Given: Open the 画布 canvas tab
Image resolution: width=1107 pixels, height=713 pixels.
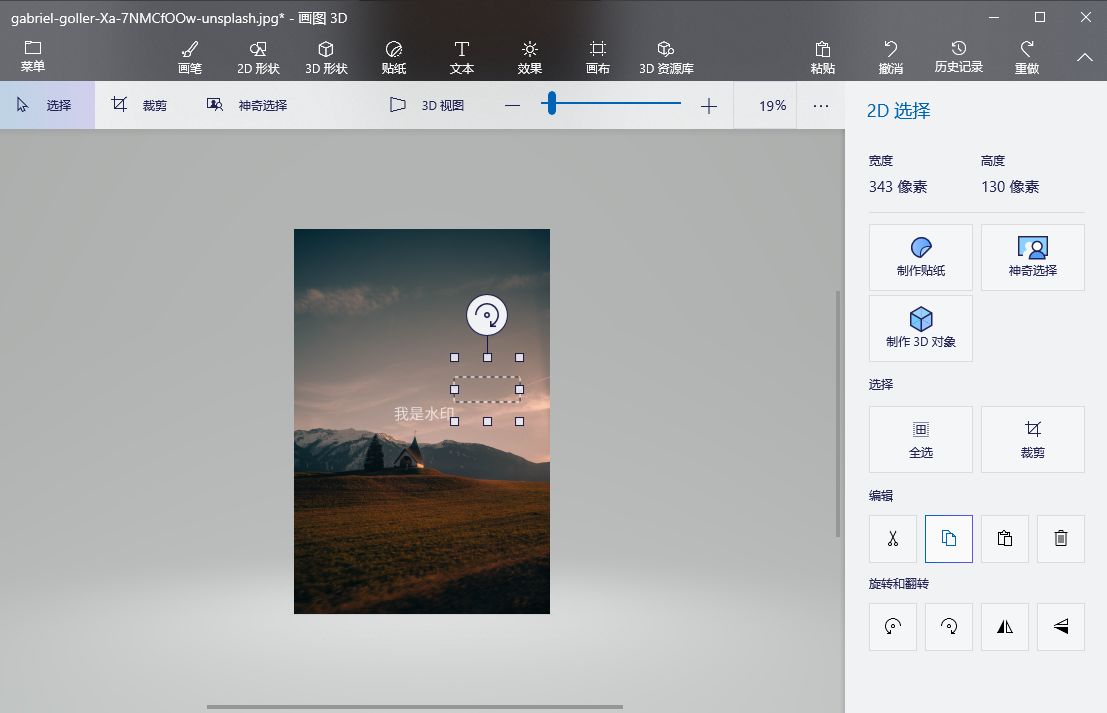Looking at the screenshot, I should click(x=598, y=57).
